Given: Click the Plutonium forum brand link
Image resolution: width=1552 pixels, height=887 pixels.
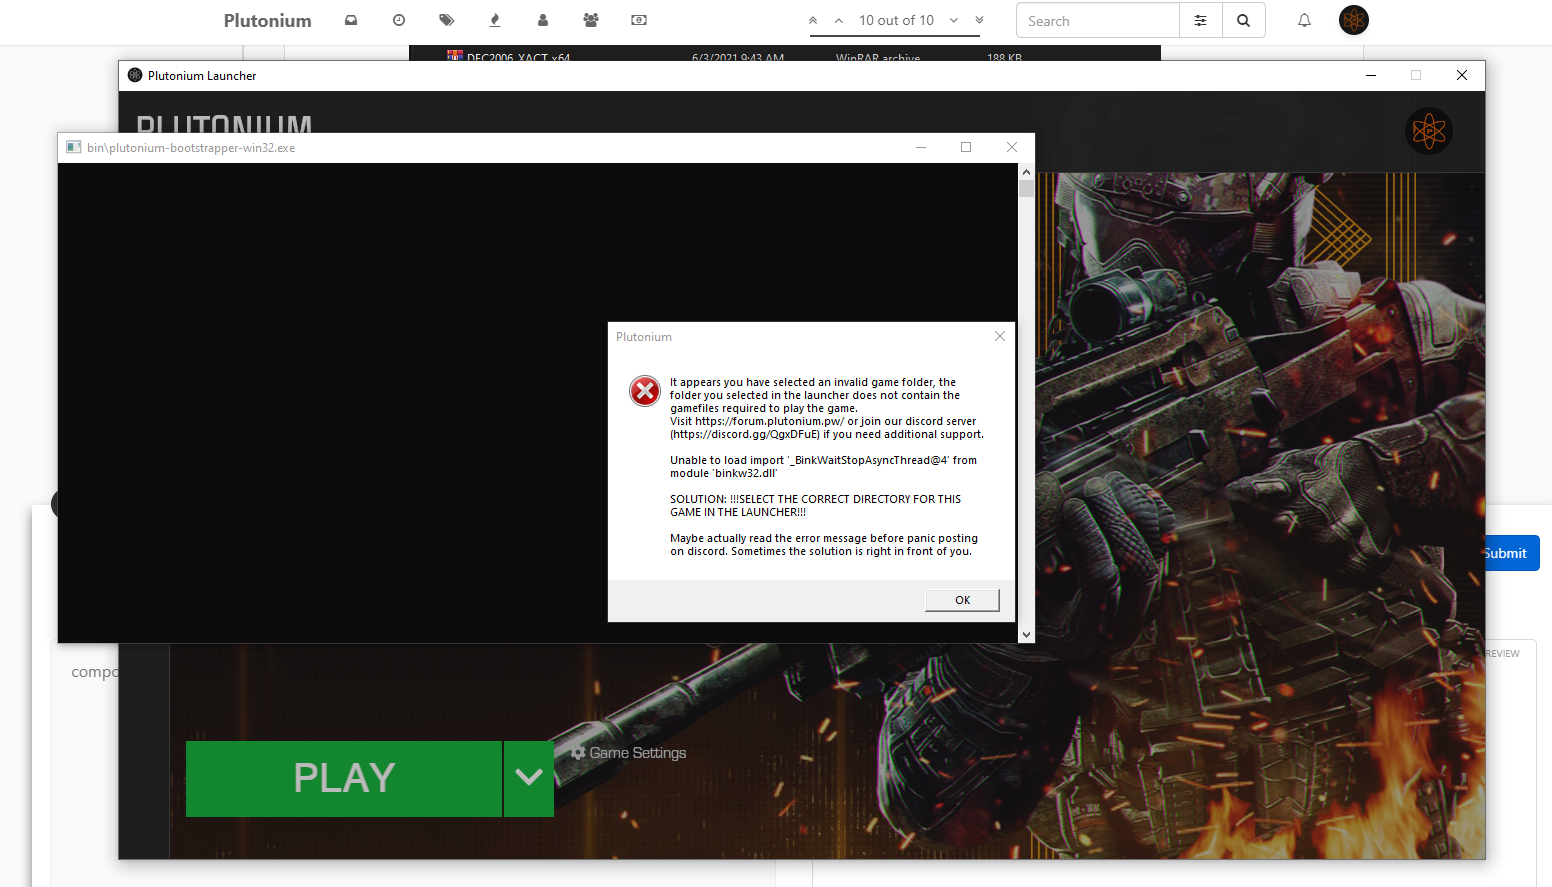Looking at the screenshot, I should [268, 20].
